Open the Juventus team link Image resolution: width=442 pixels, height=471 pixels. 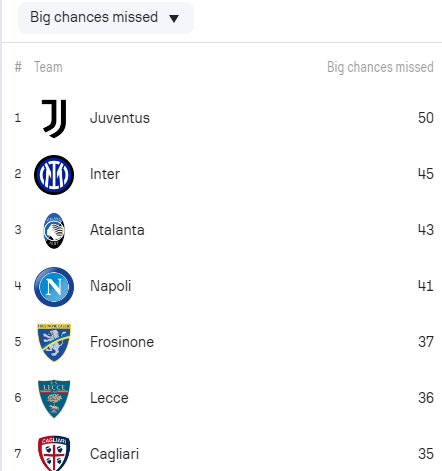120,118
